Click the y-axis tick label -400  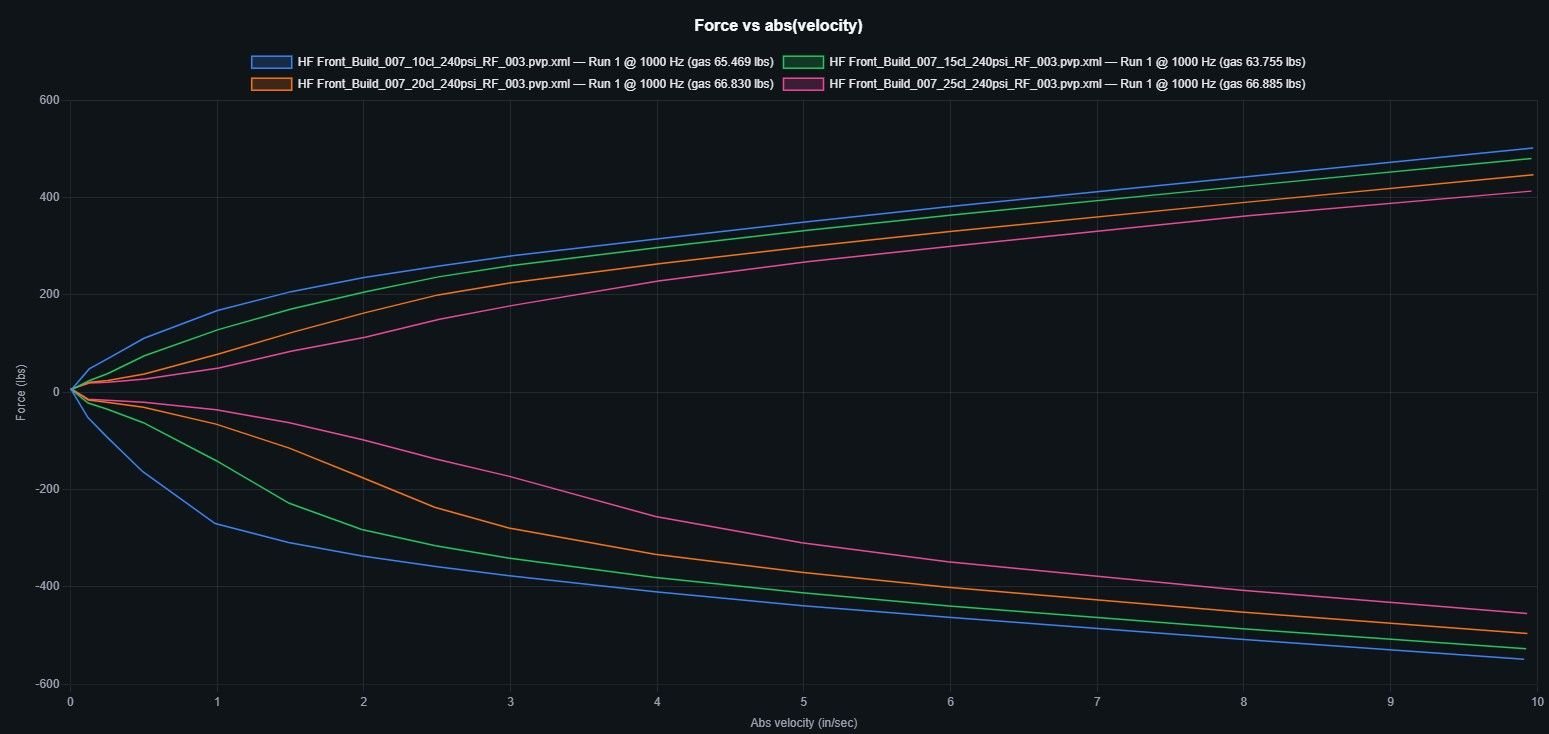[47, 587]
